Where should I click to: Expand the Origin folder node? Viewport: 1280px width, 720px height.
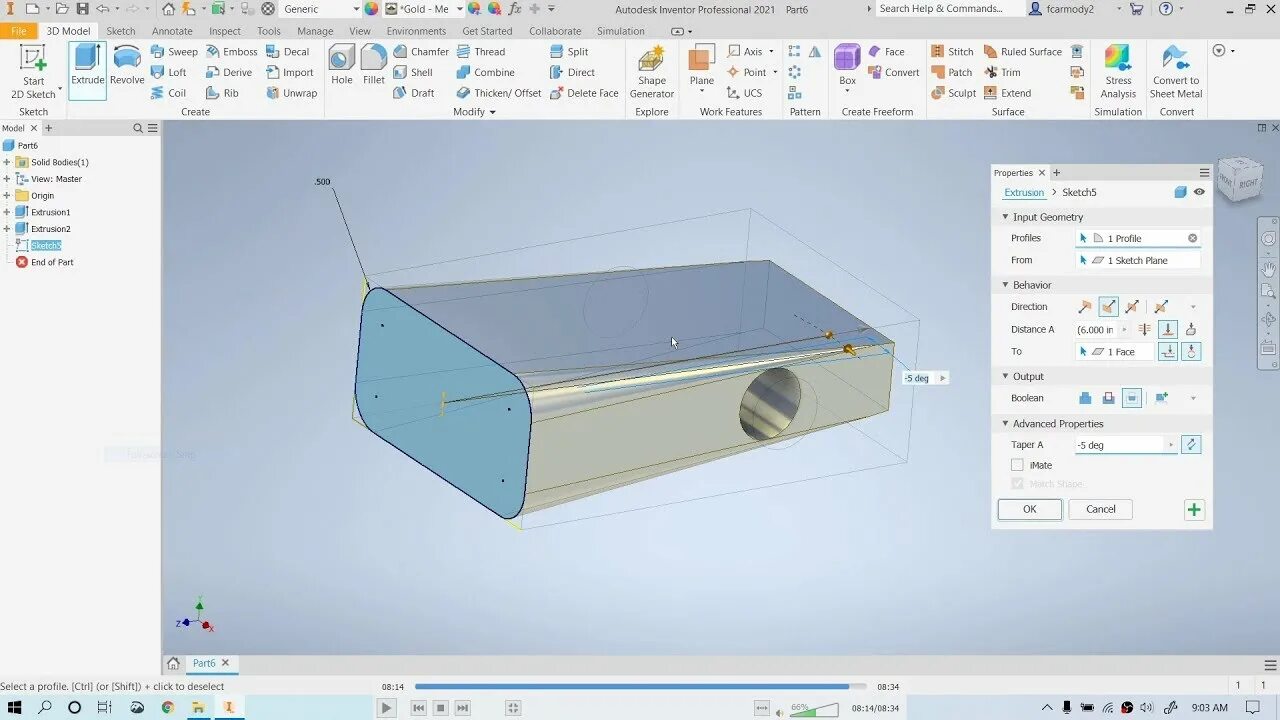pyautogui.click(x=7, y=196)
